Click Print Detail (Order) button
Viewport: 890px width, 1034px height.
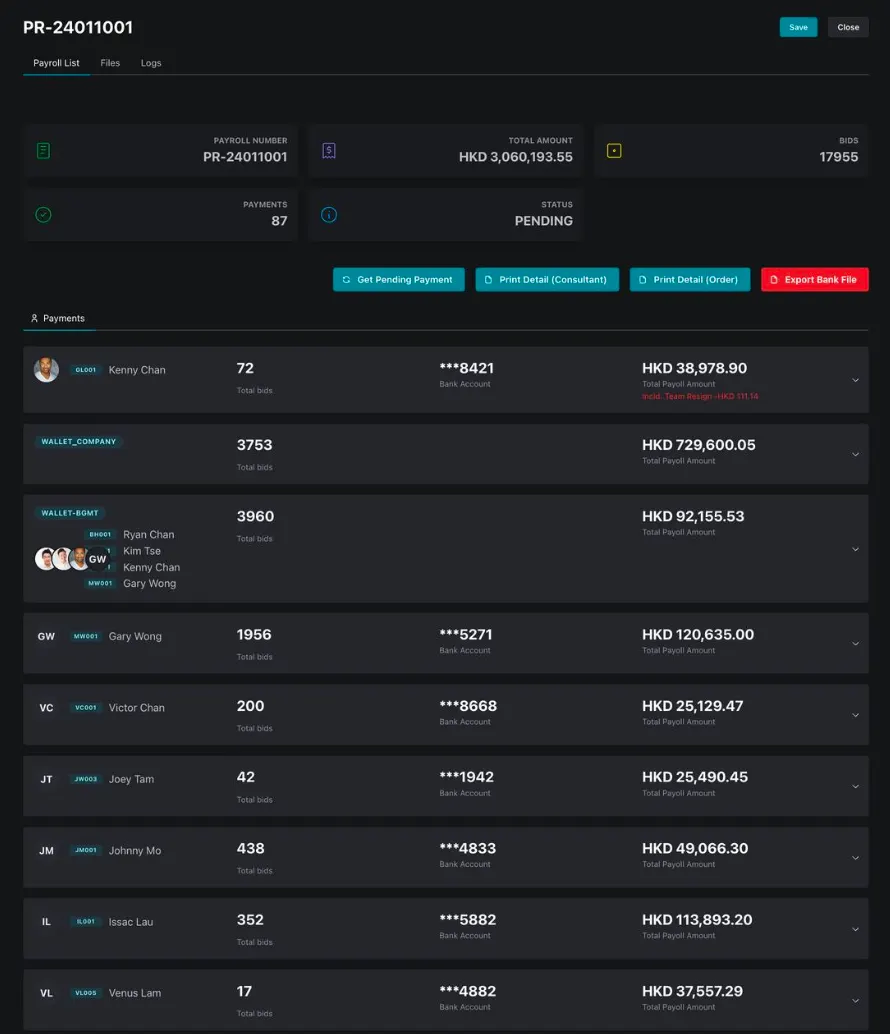(690, 280)
